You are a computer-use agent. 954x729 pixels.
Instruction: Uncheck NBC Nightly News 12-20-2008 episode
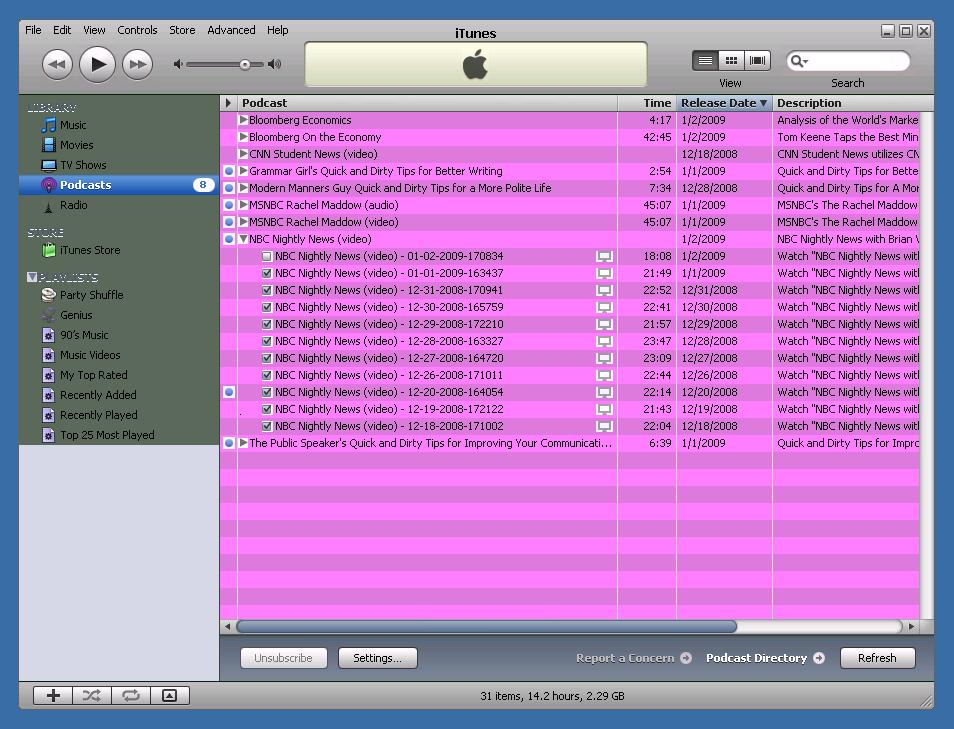(x=267, y=393)
